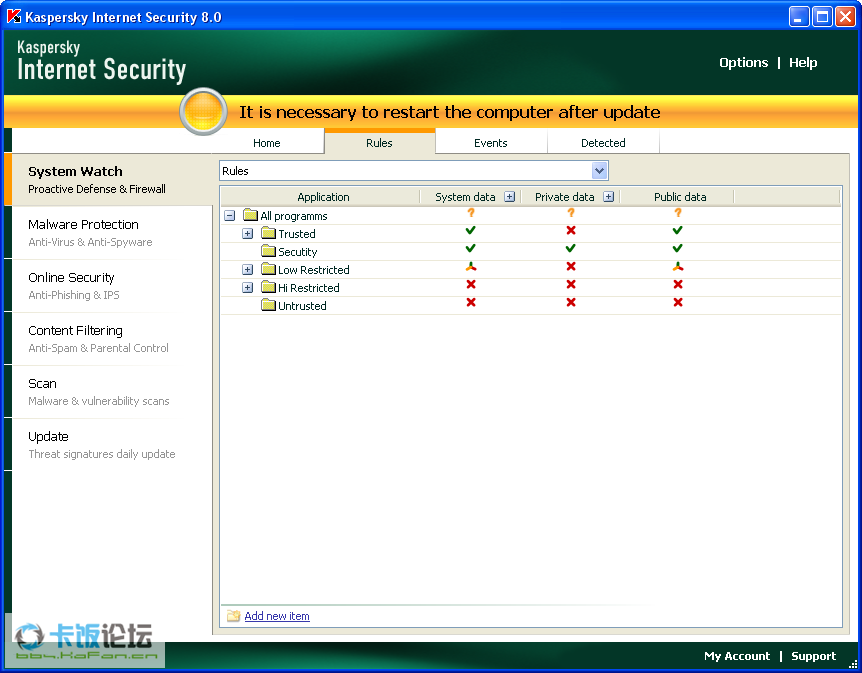Screen dimensions: 862x673
Task: Click the Add new item folder icon
Action: 234,615
